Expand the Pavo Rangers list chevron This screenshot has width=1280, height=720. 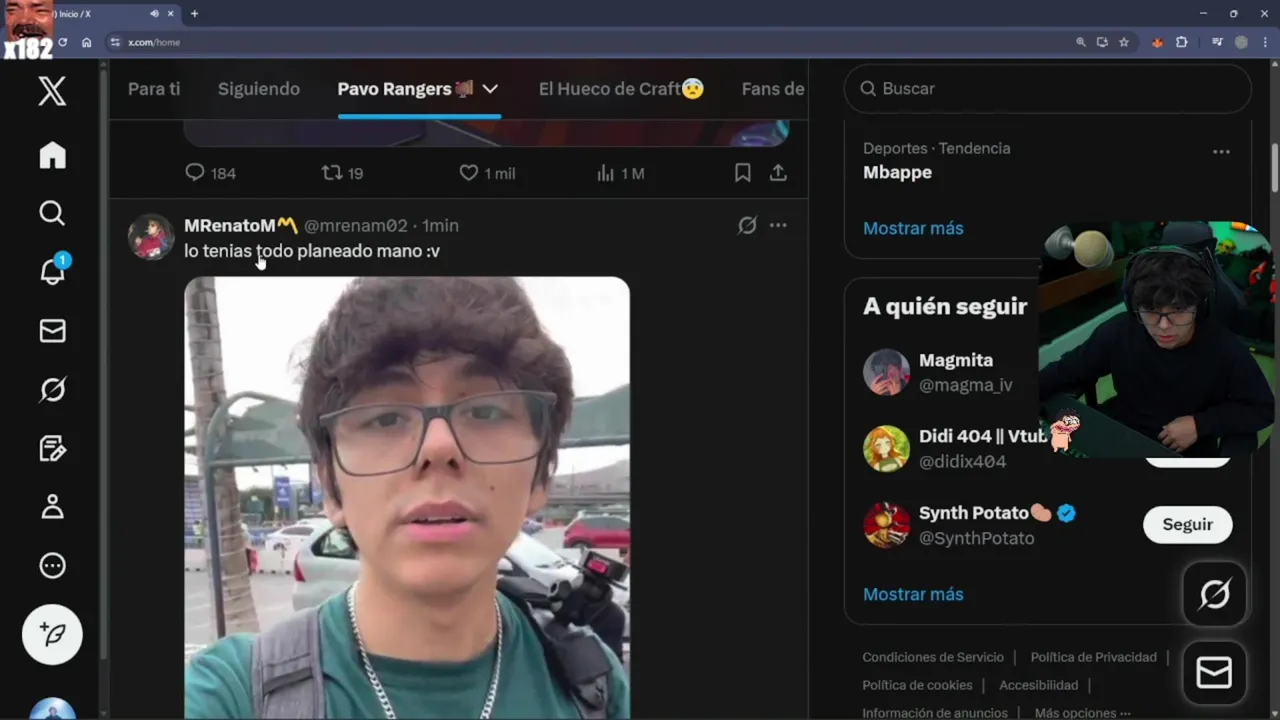(x=490, y=89)
